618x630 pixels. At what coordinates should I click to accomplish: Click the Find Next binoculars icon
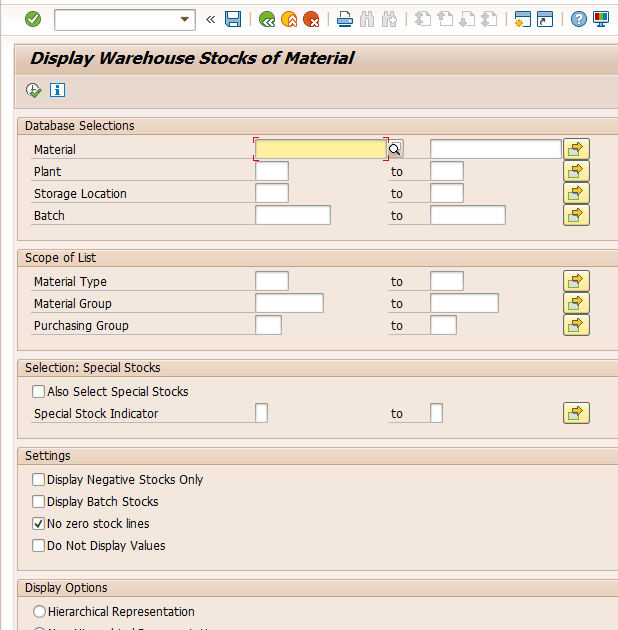(389, 19)
